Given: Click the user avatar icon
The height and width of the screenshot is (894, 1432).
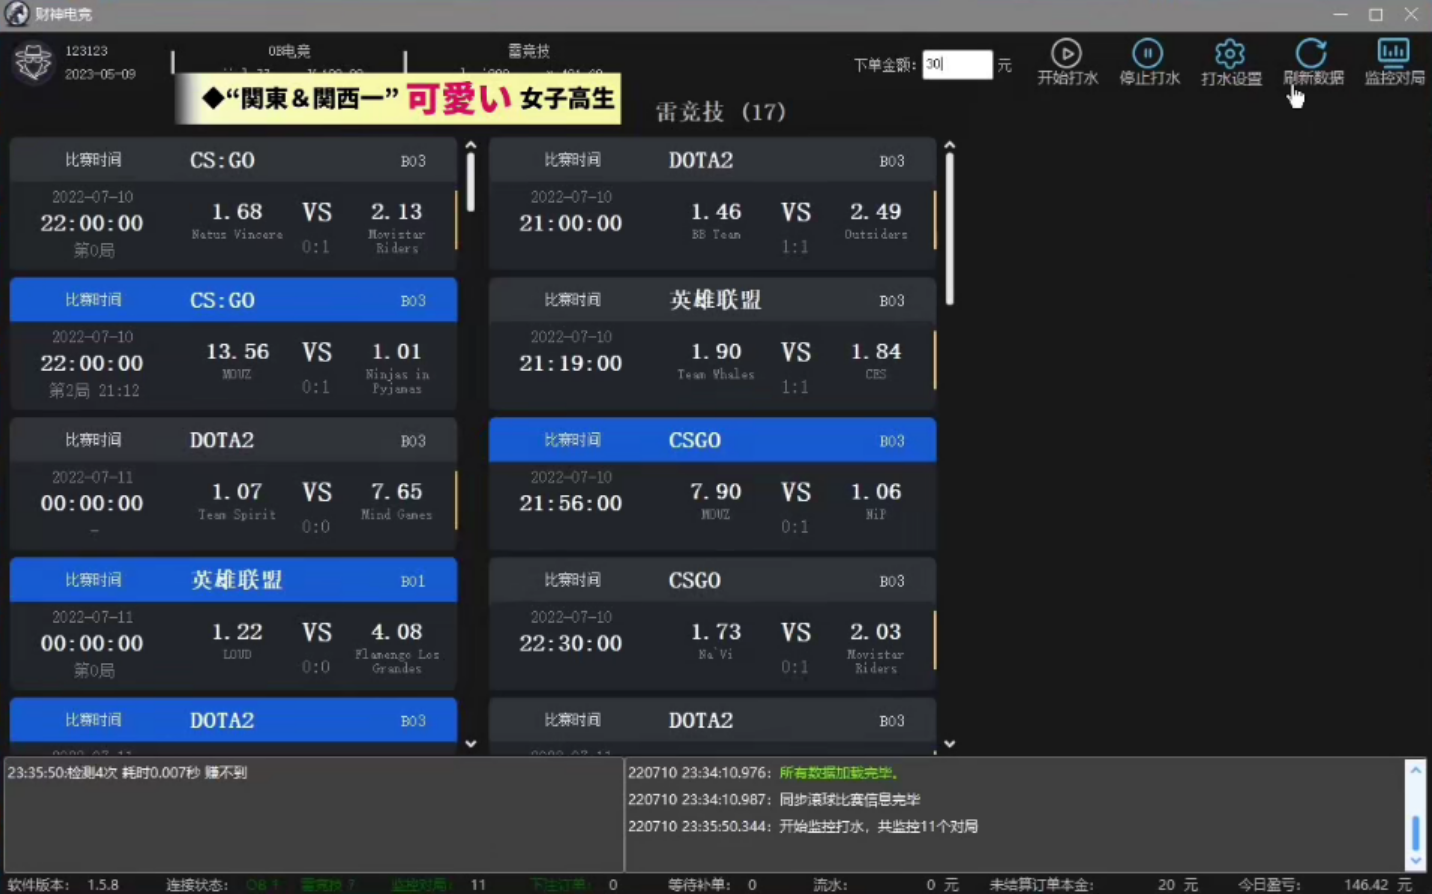Looking at the screenshot, I should [33, 62].
